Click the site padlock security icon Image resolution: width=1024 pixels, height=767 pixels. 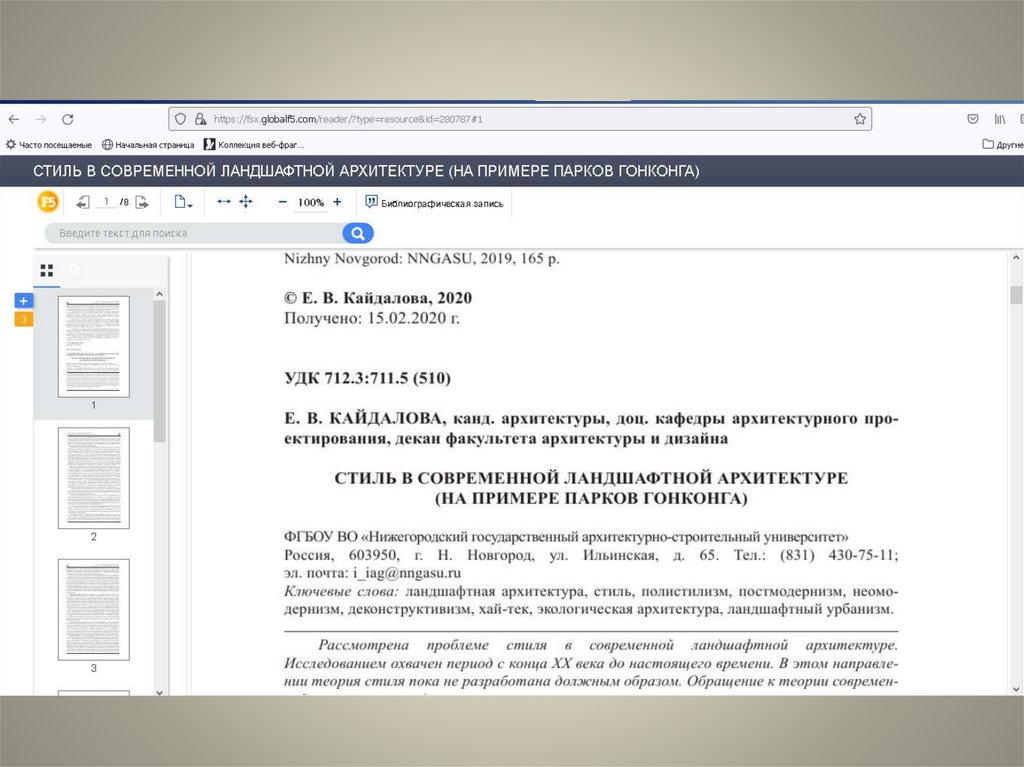click(200, 119)
